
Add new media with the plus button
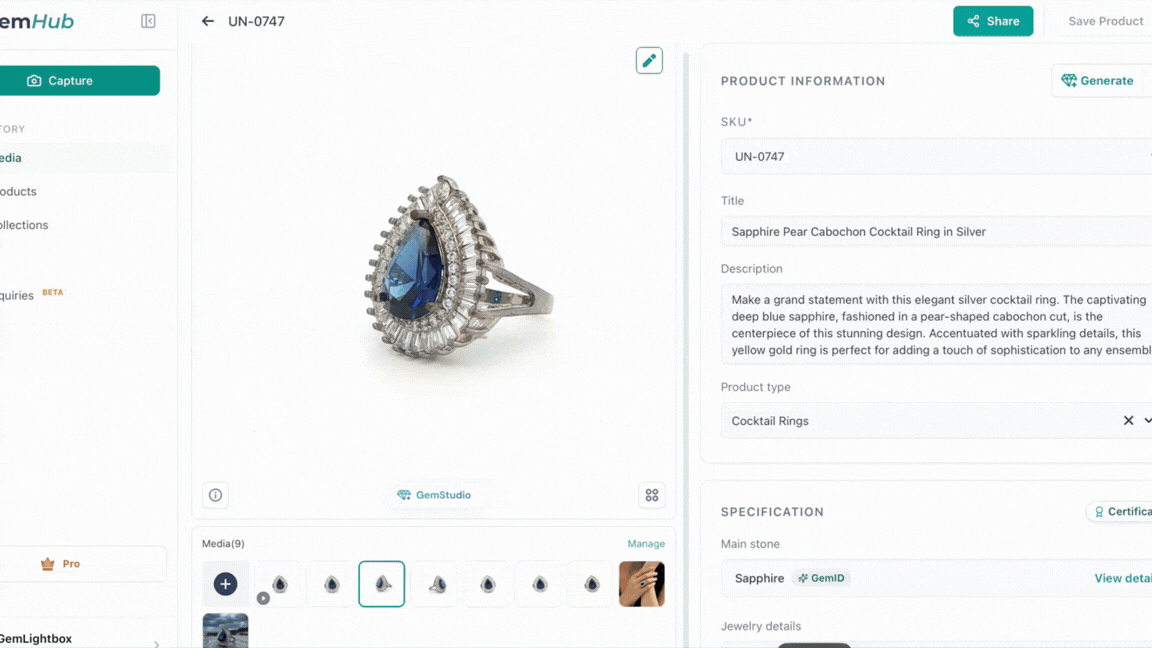(x=225, y=584)
